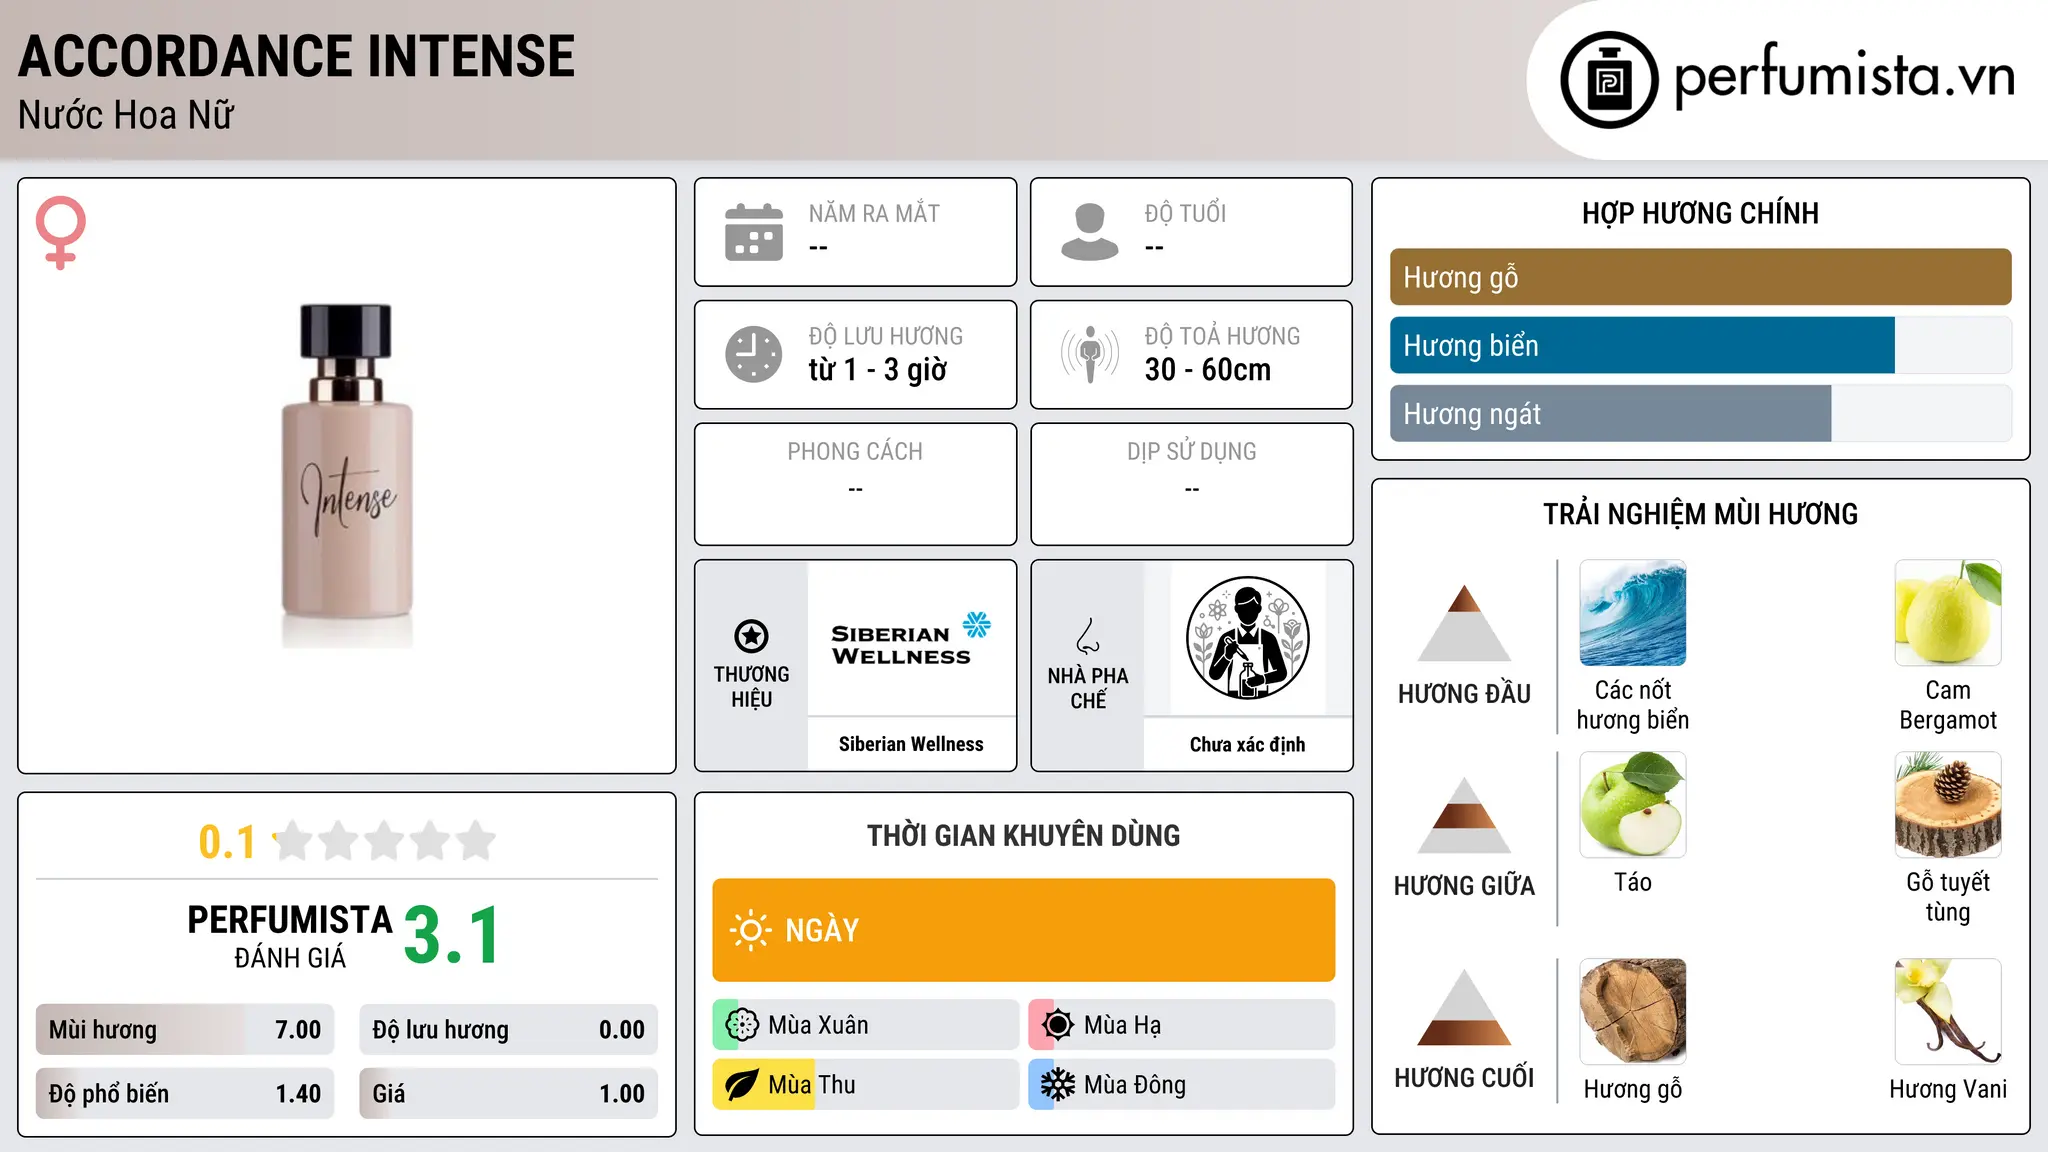Open the green apple Táo note image
2048x1152 pixels.
[x=1632, y=805]
